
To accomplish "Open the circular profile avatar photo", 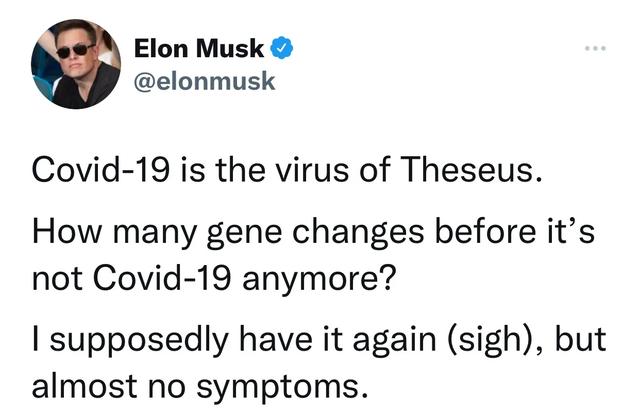I will (x=76, y=64).
